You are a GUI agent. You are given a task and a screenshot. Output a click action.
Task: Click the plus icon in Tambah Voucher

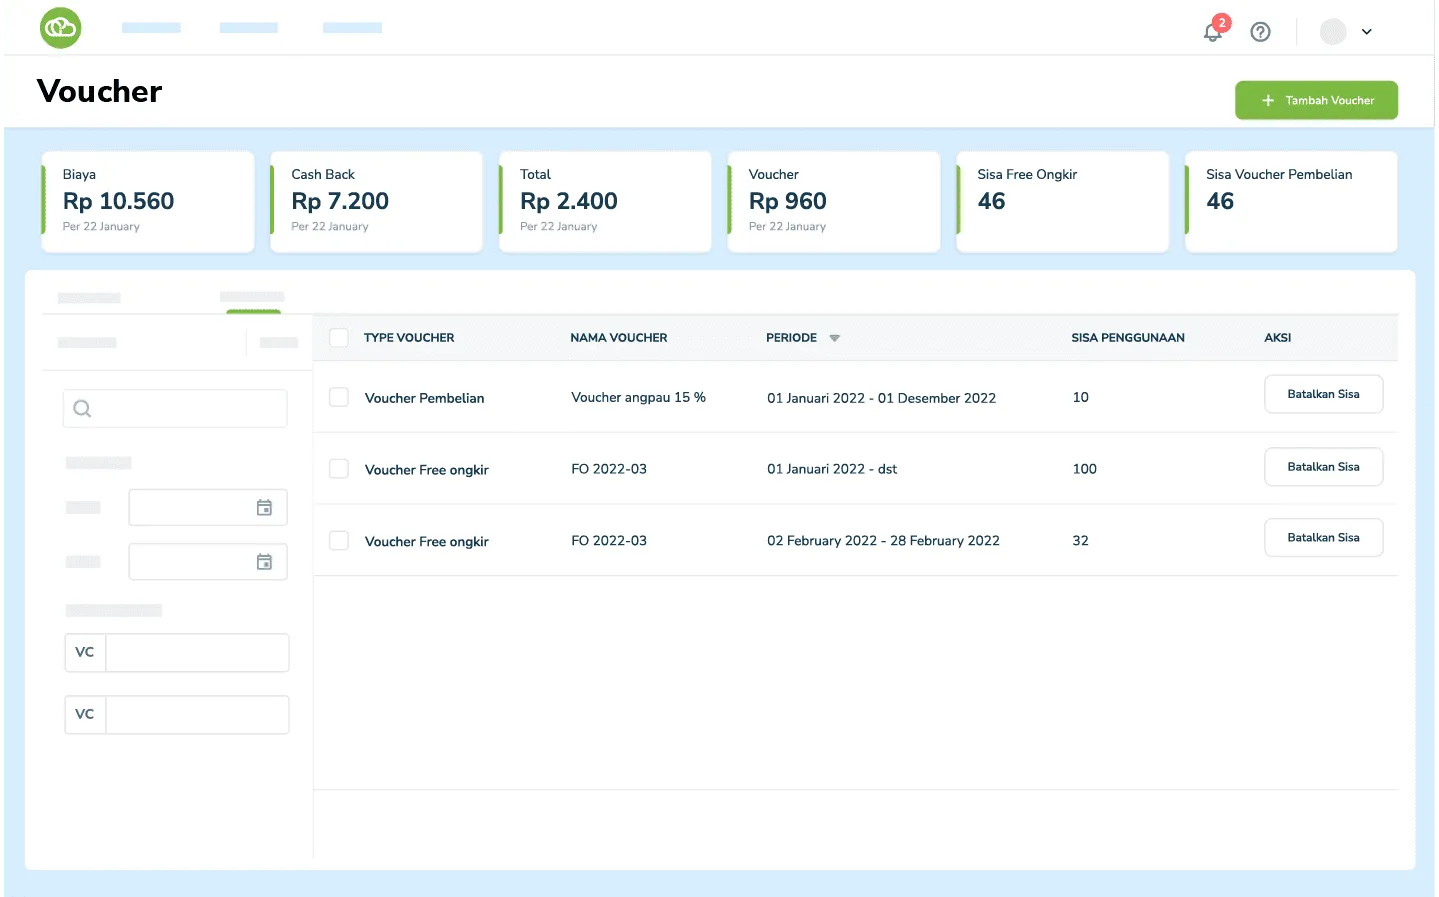pyautogui.click(x=1268, y=100)
